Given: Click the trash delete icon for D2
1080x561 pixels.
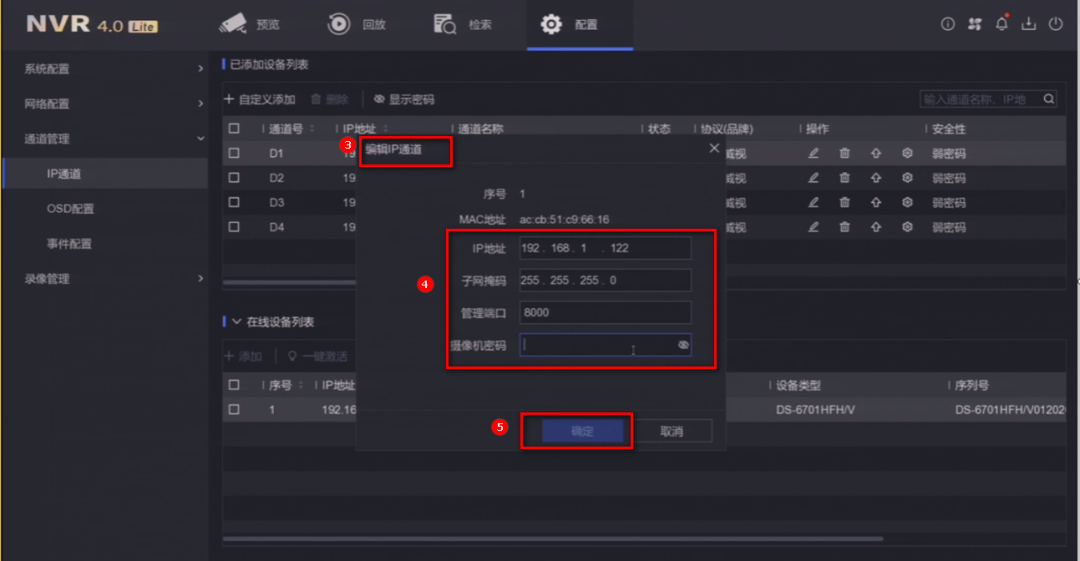Looking at the screenshot, I should point(844,178).
